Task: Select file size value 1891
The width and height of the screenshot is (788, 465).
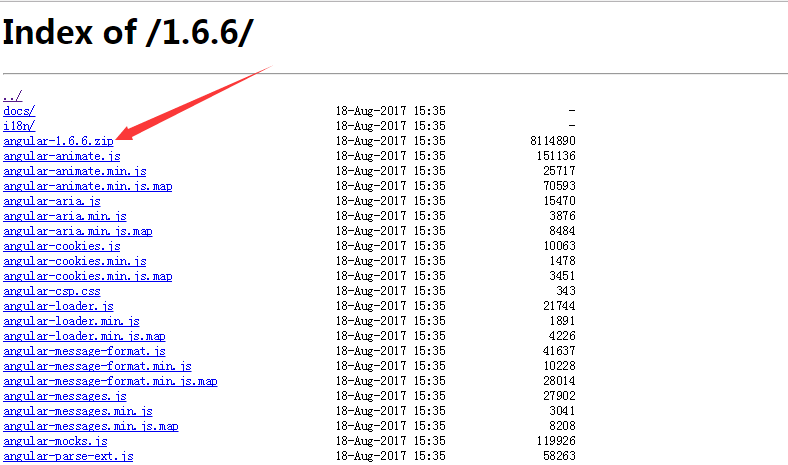Action: [562, 321]
